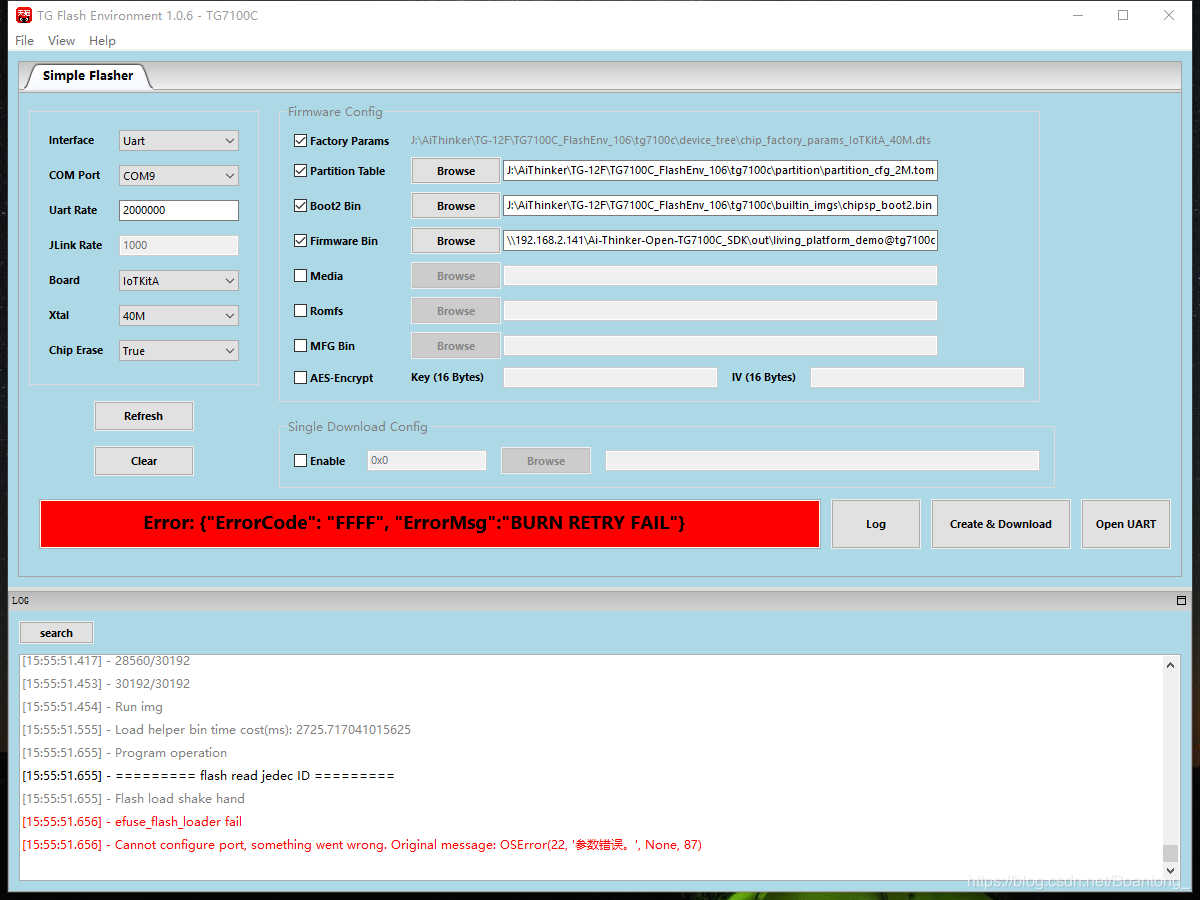Viewport: 1200px width, 900px height.
Task: Click the IV (16 Bytes) field
Action: pyautogui.click(x=917, y=378)
